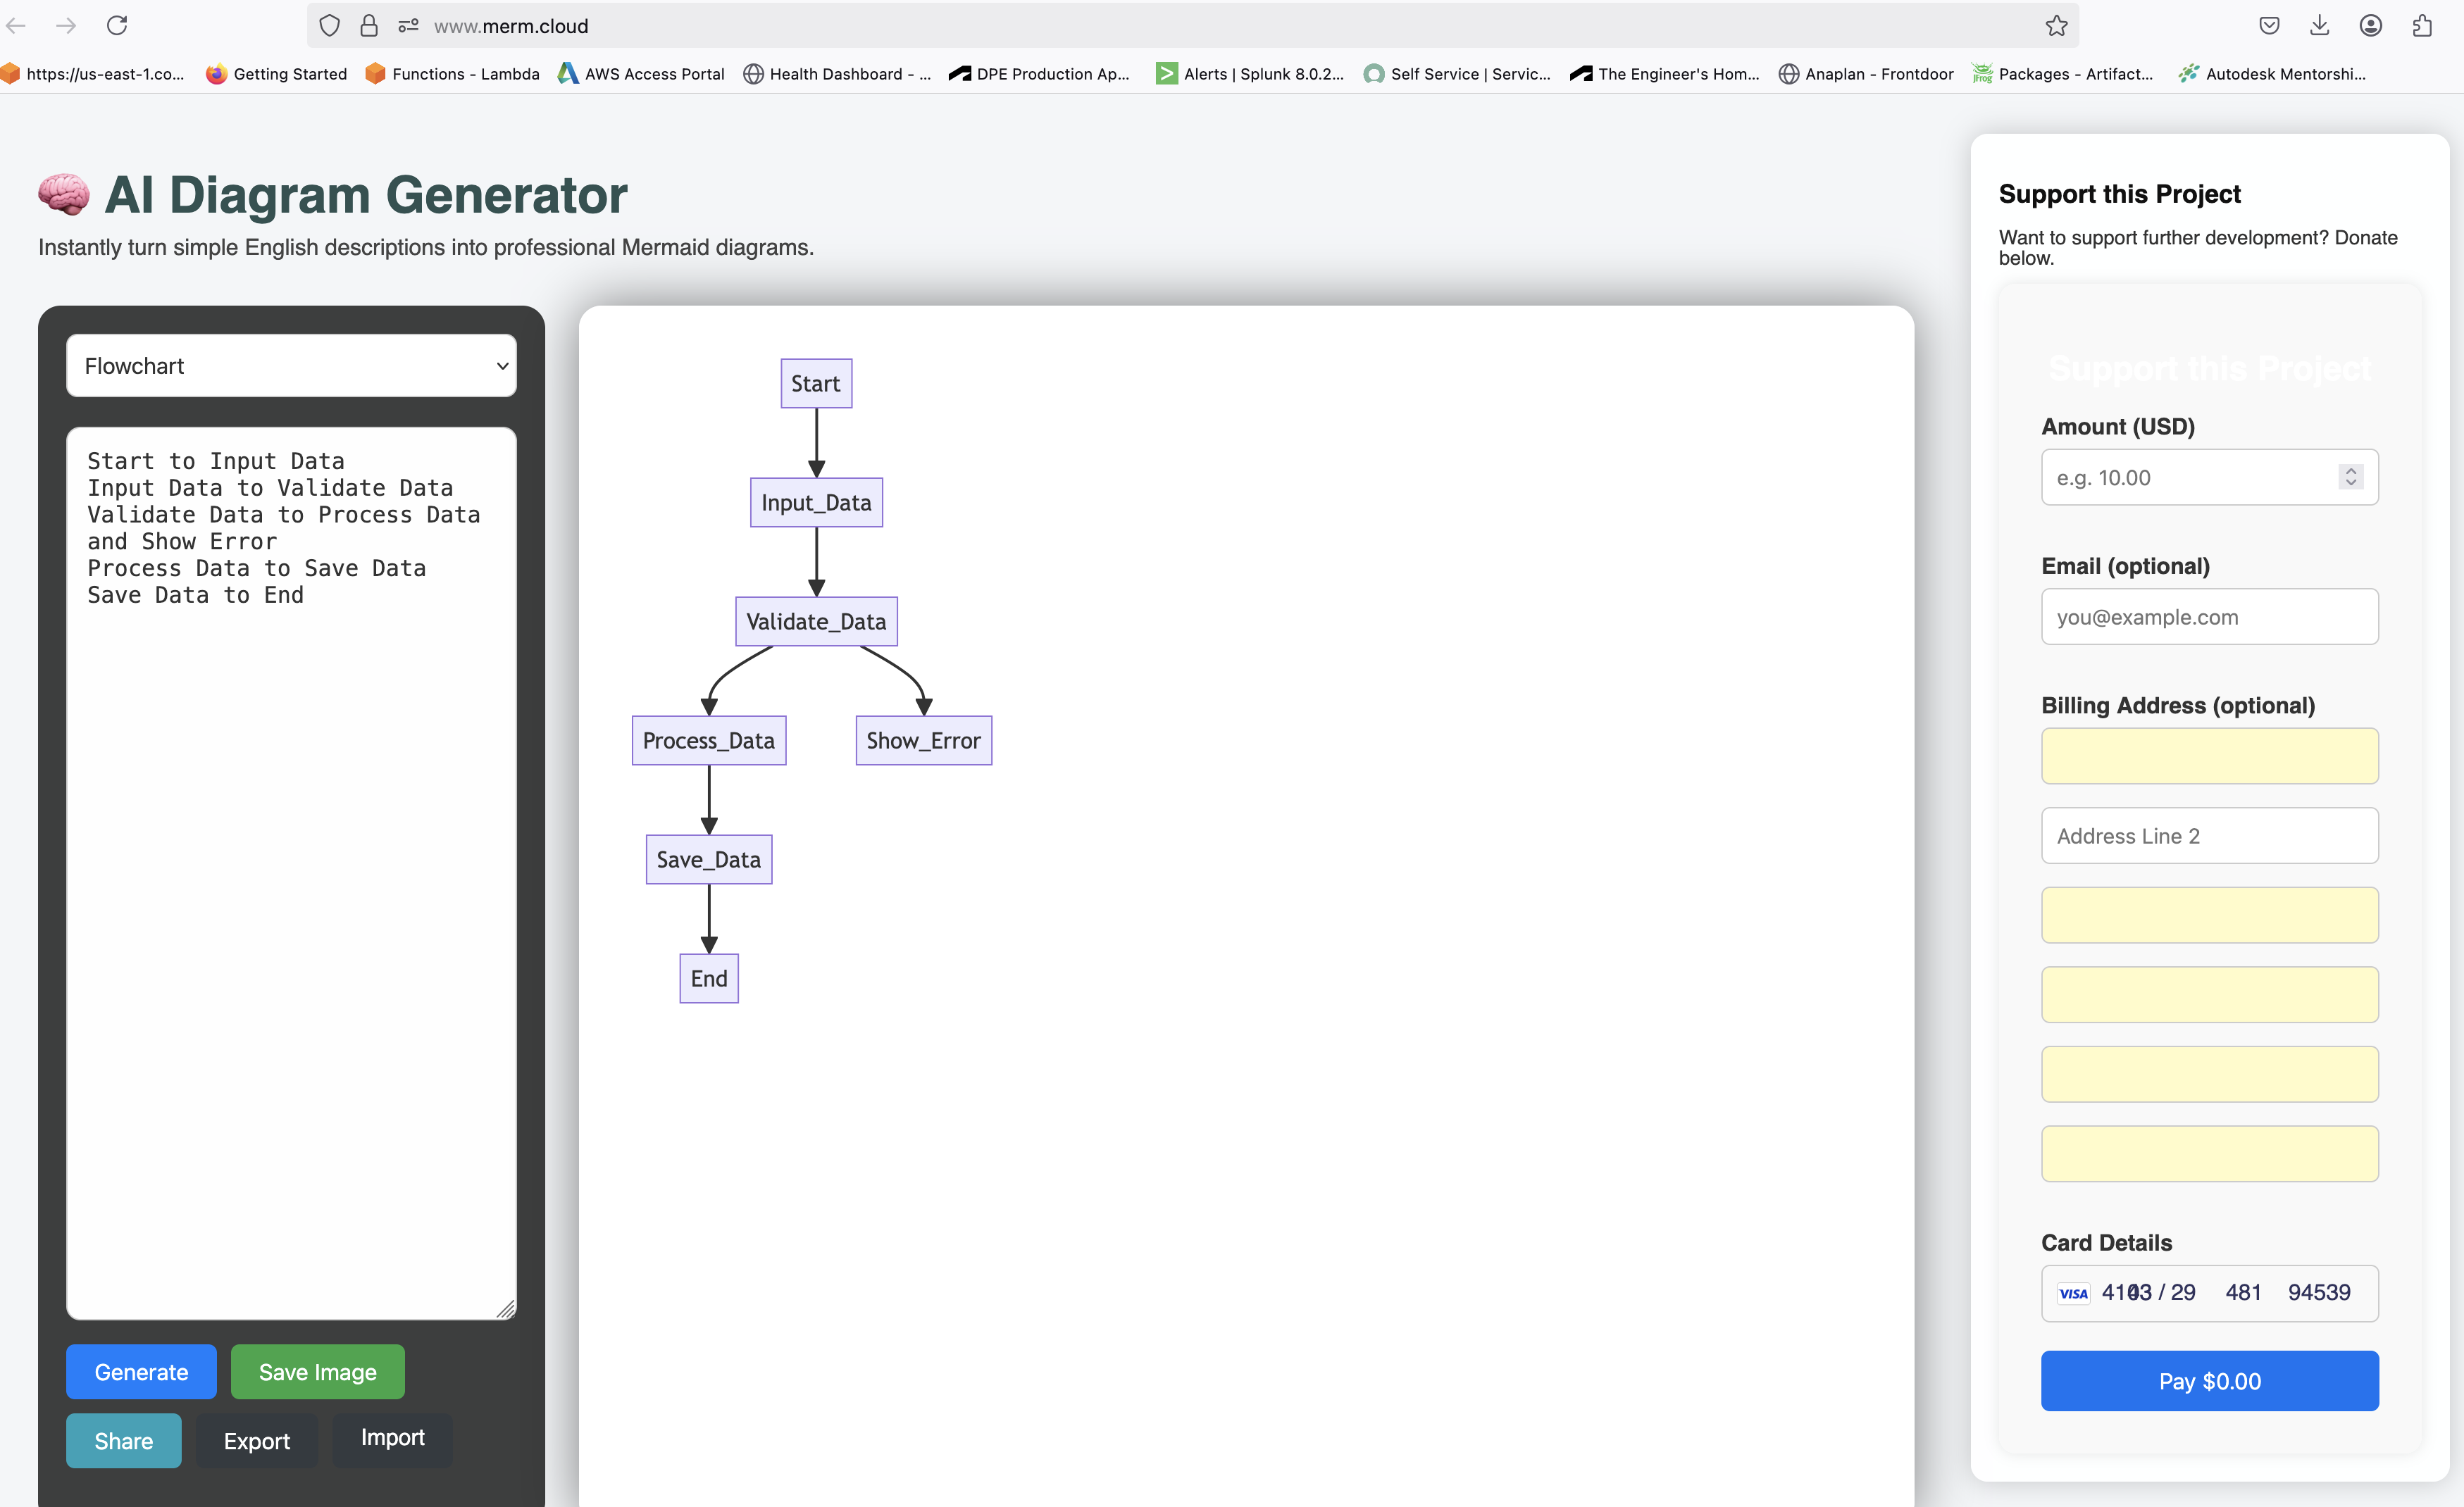Click the Save_Data node
The width and height of the screenshot is (2464, 1507).
point(709,859)
